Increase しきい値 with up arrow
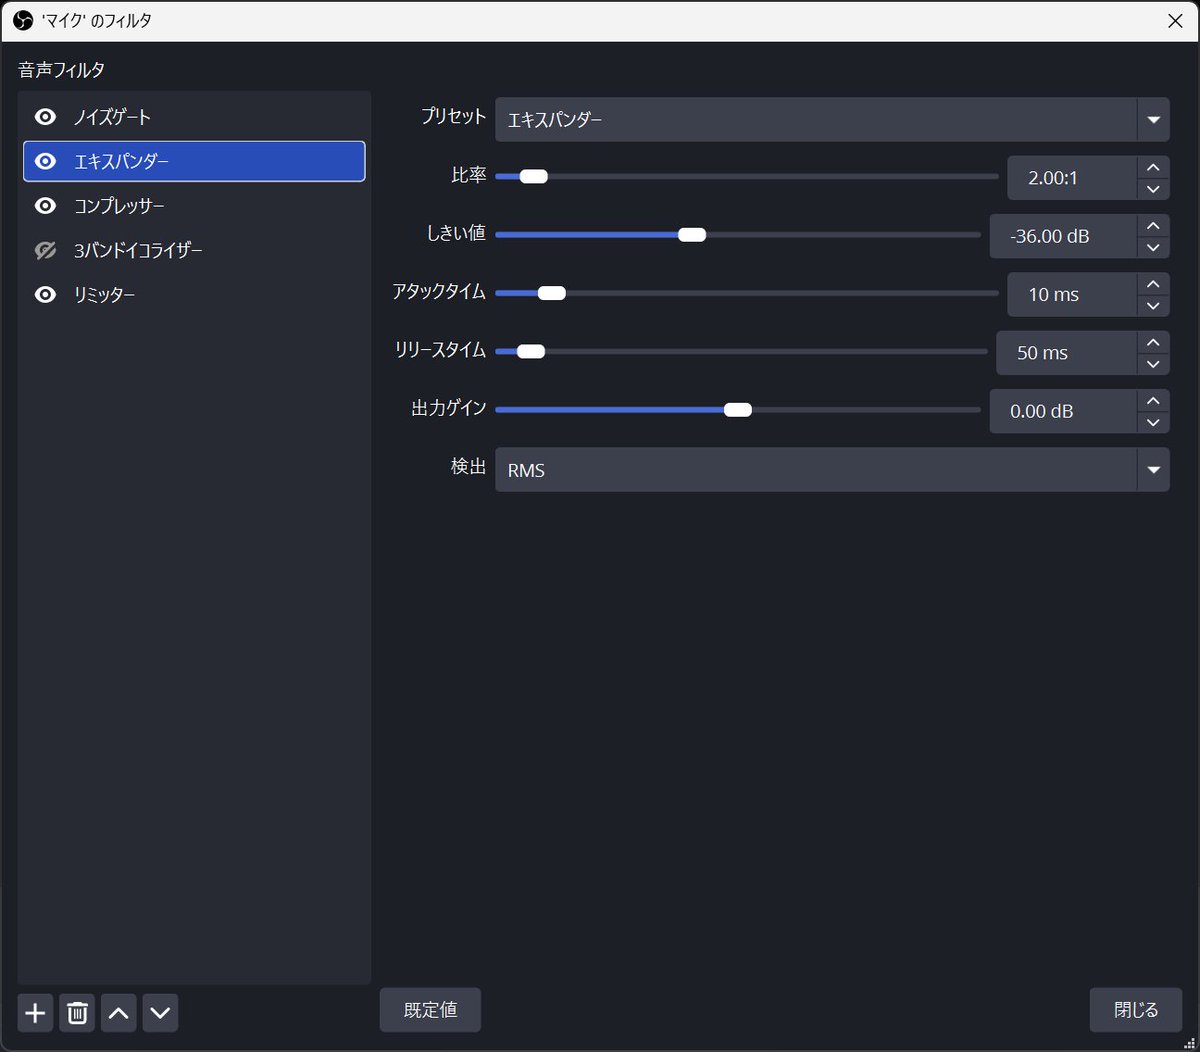 pyautogui.click(x=1153, y=225)
